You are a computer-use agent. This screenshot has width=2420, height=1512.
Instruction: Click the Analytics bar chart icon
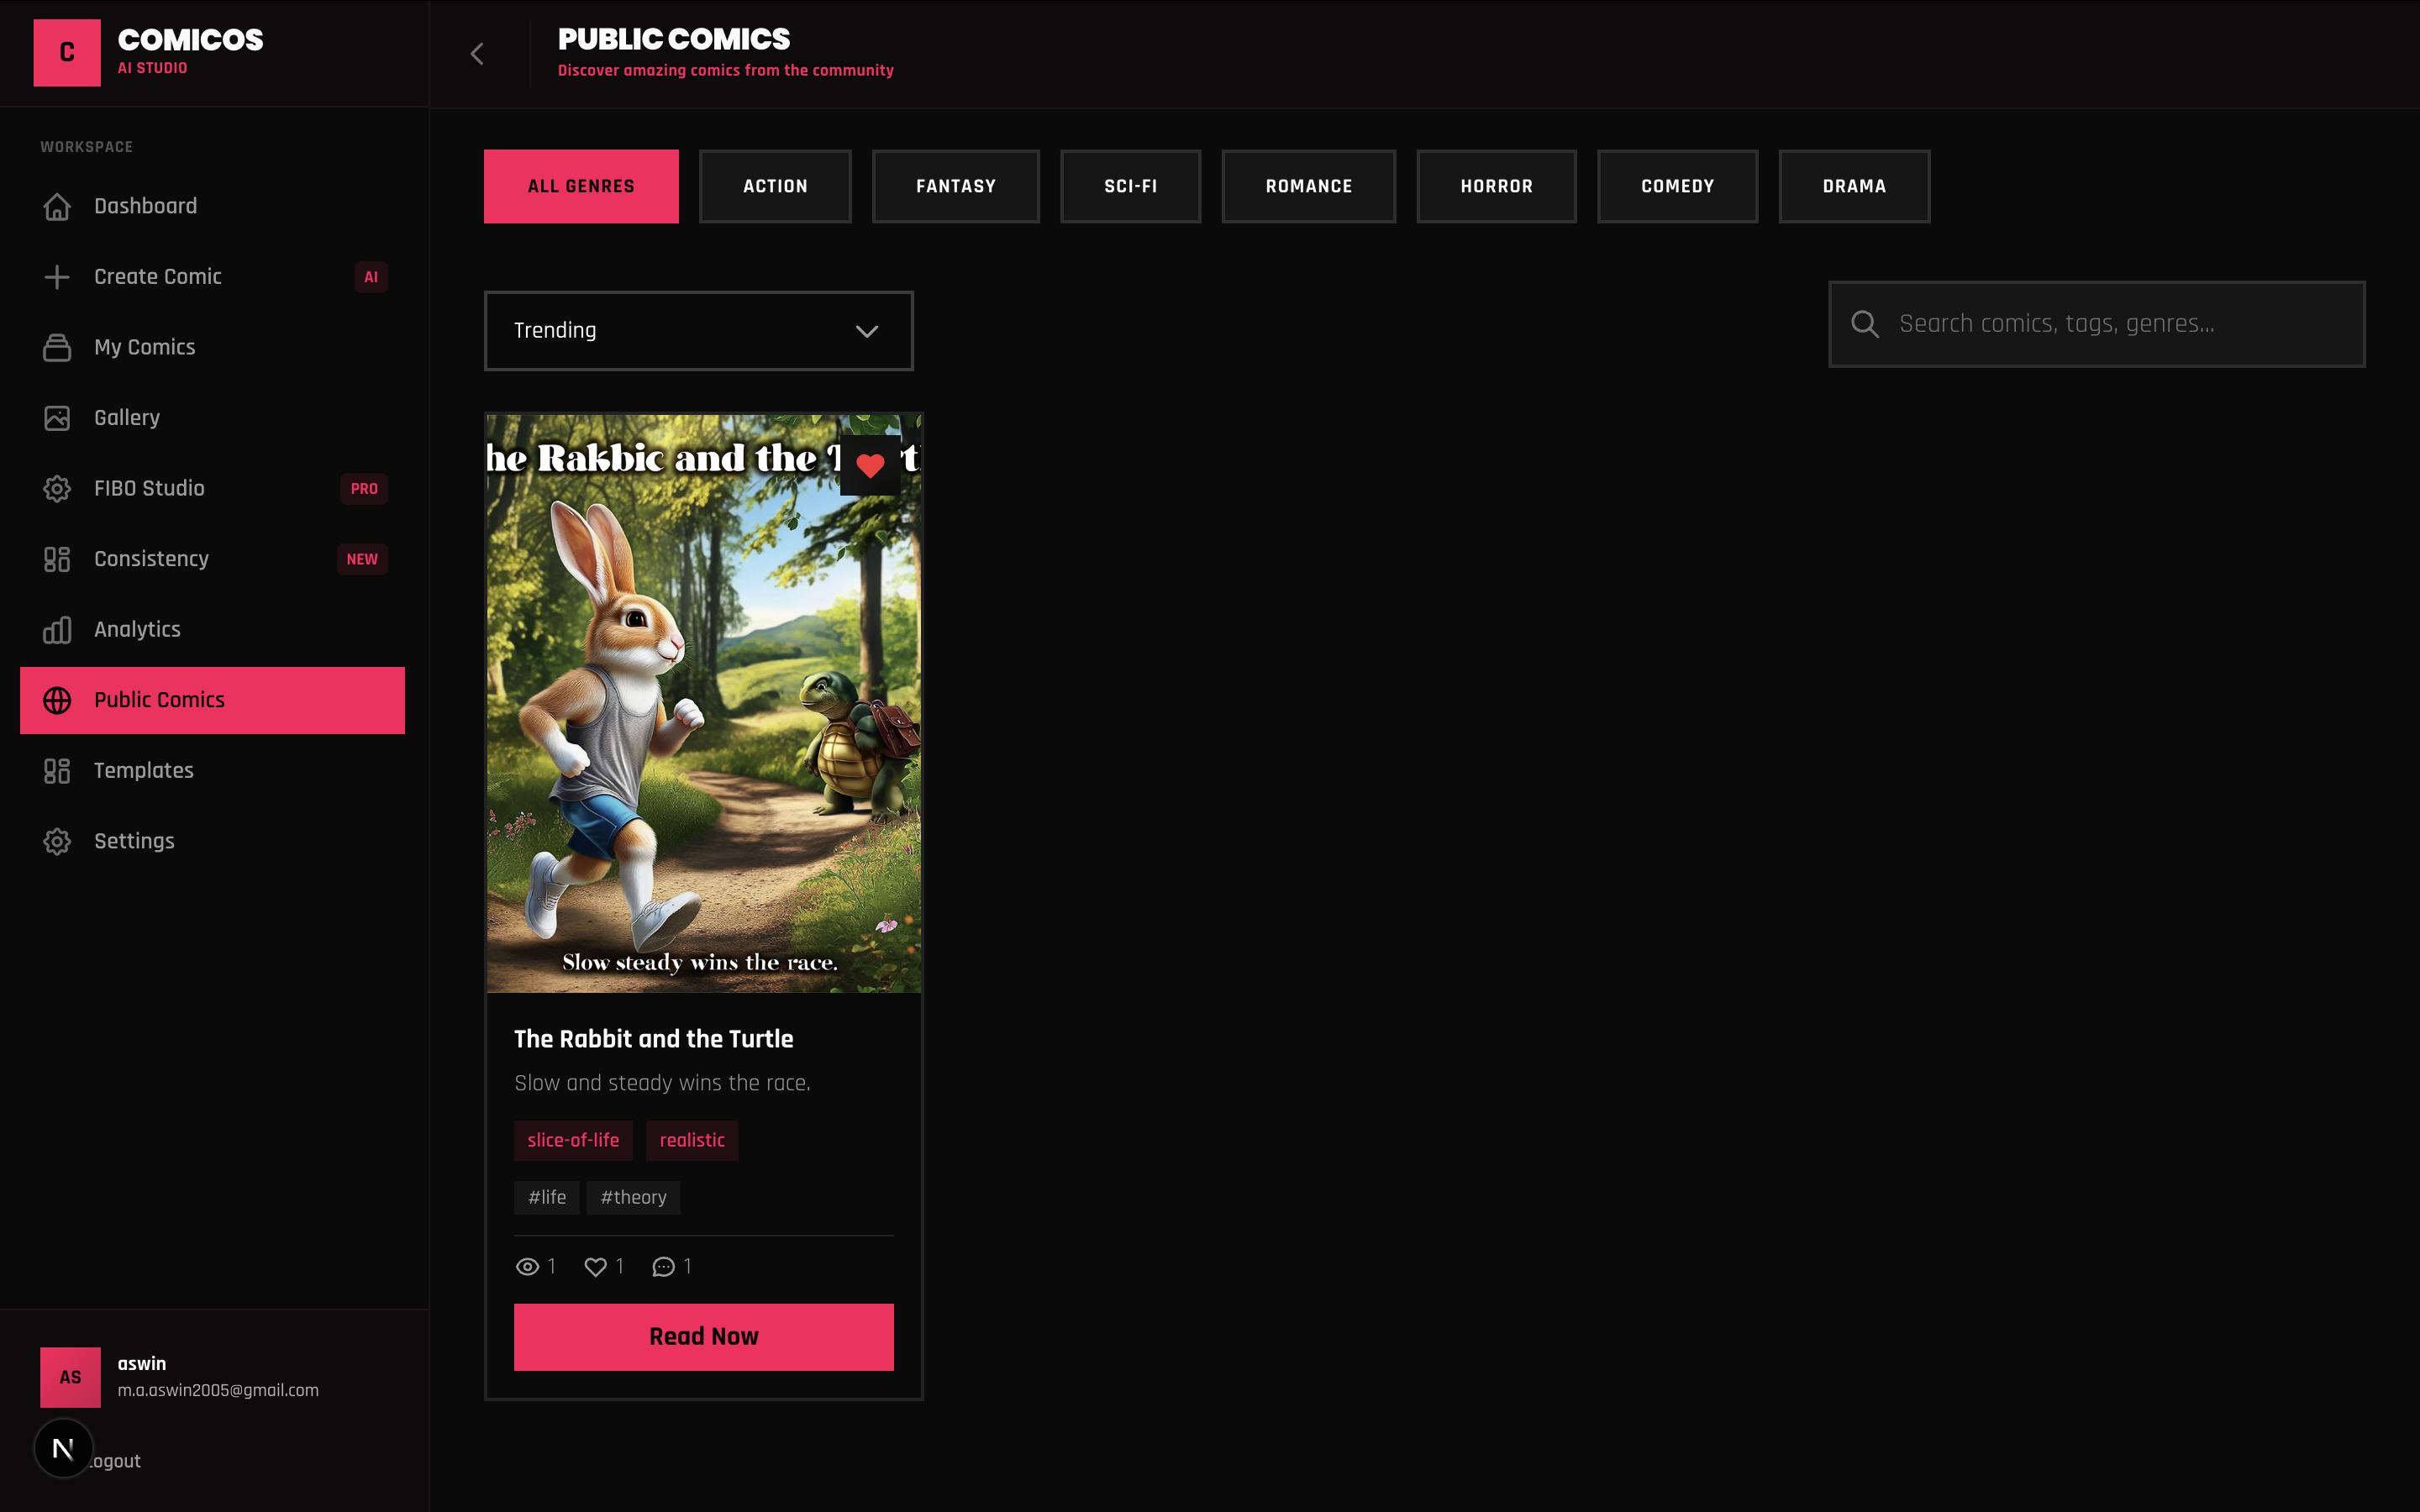57,630
